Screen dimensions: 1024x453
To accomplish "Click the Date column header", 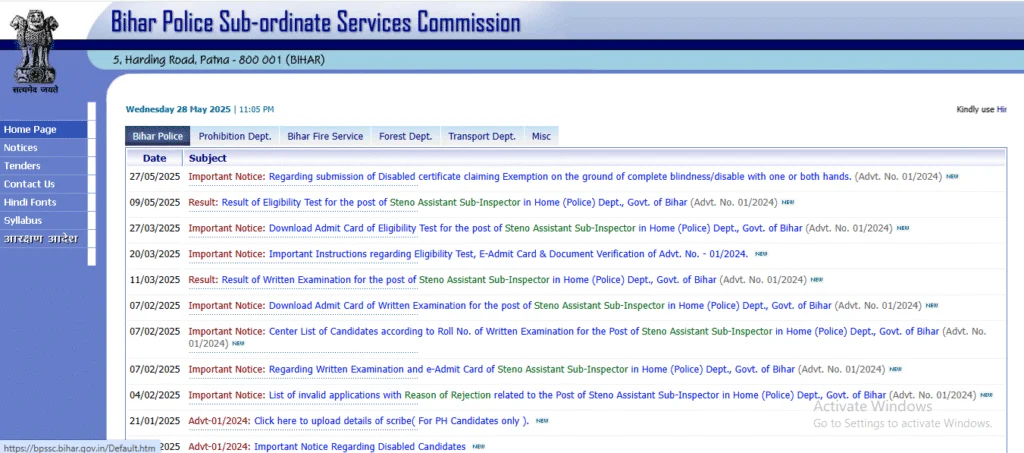I will (155, 158).
